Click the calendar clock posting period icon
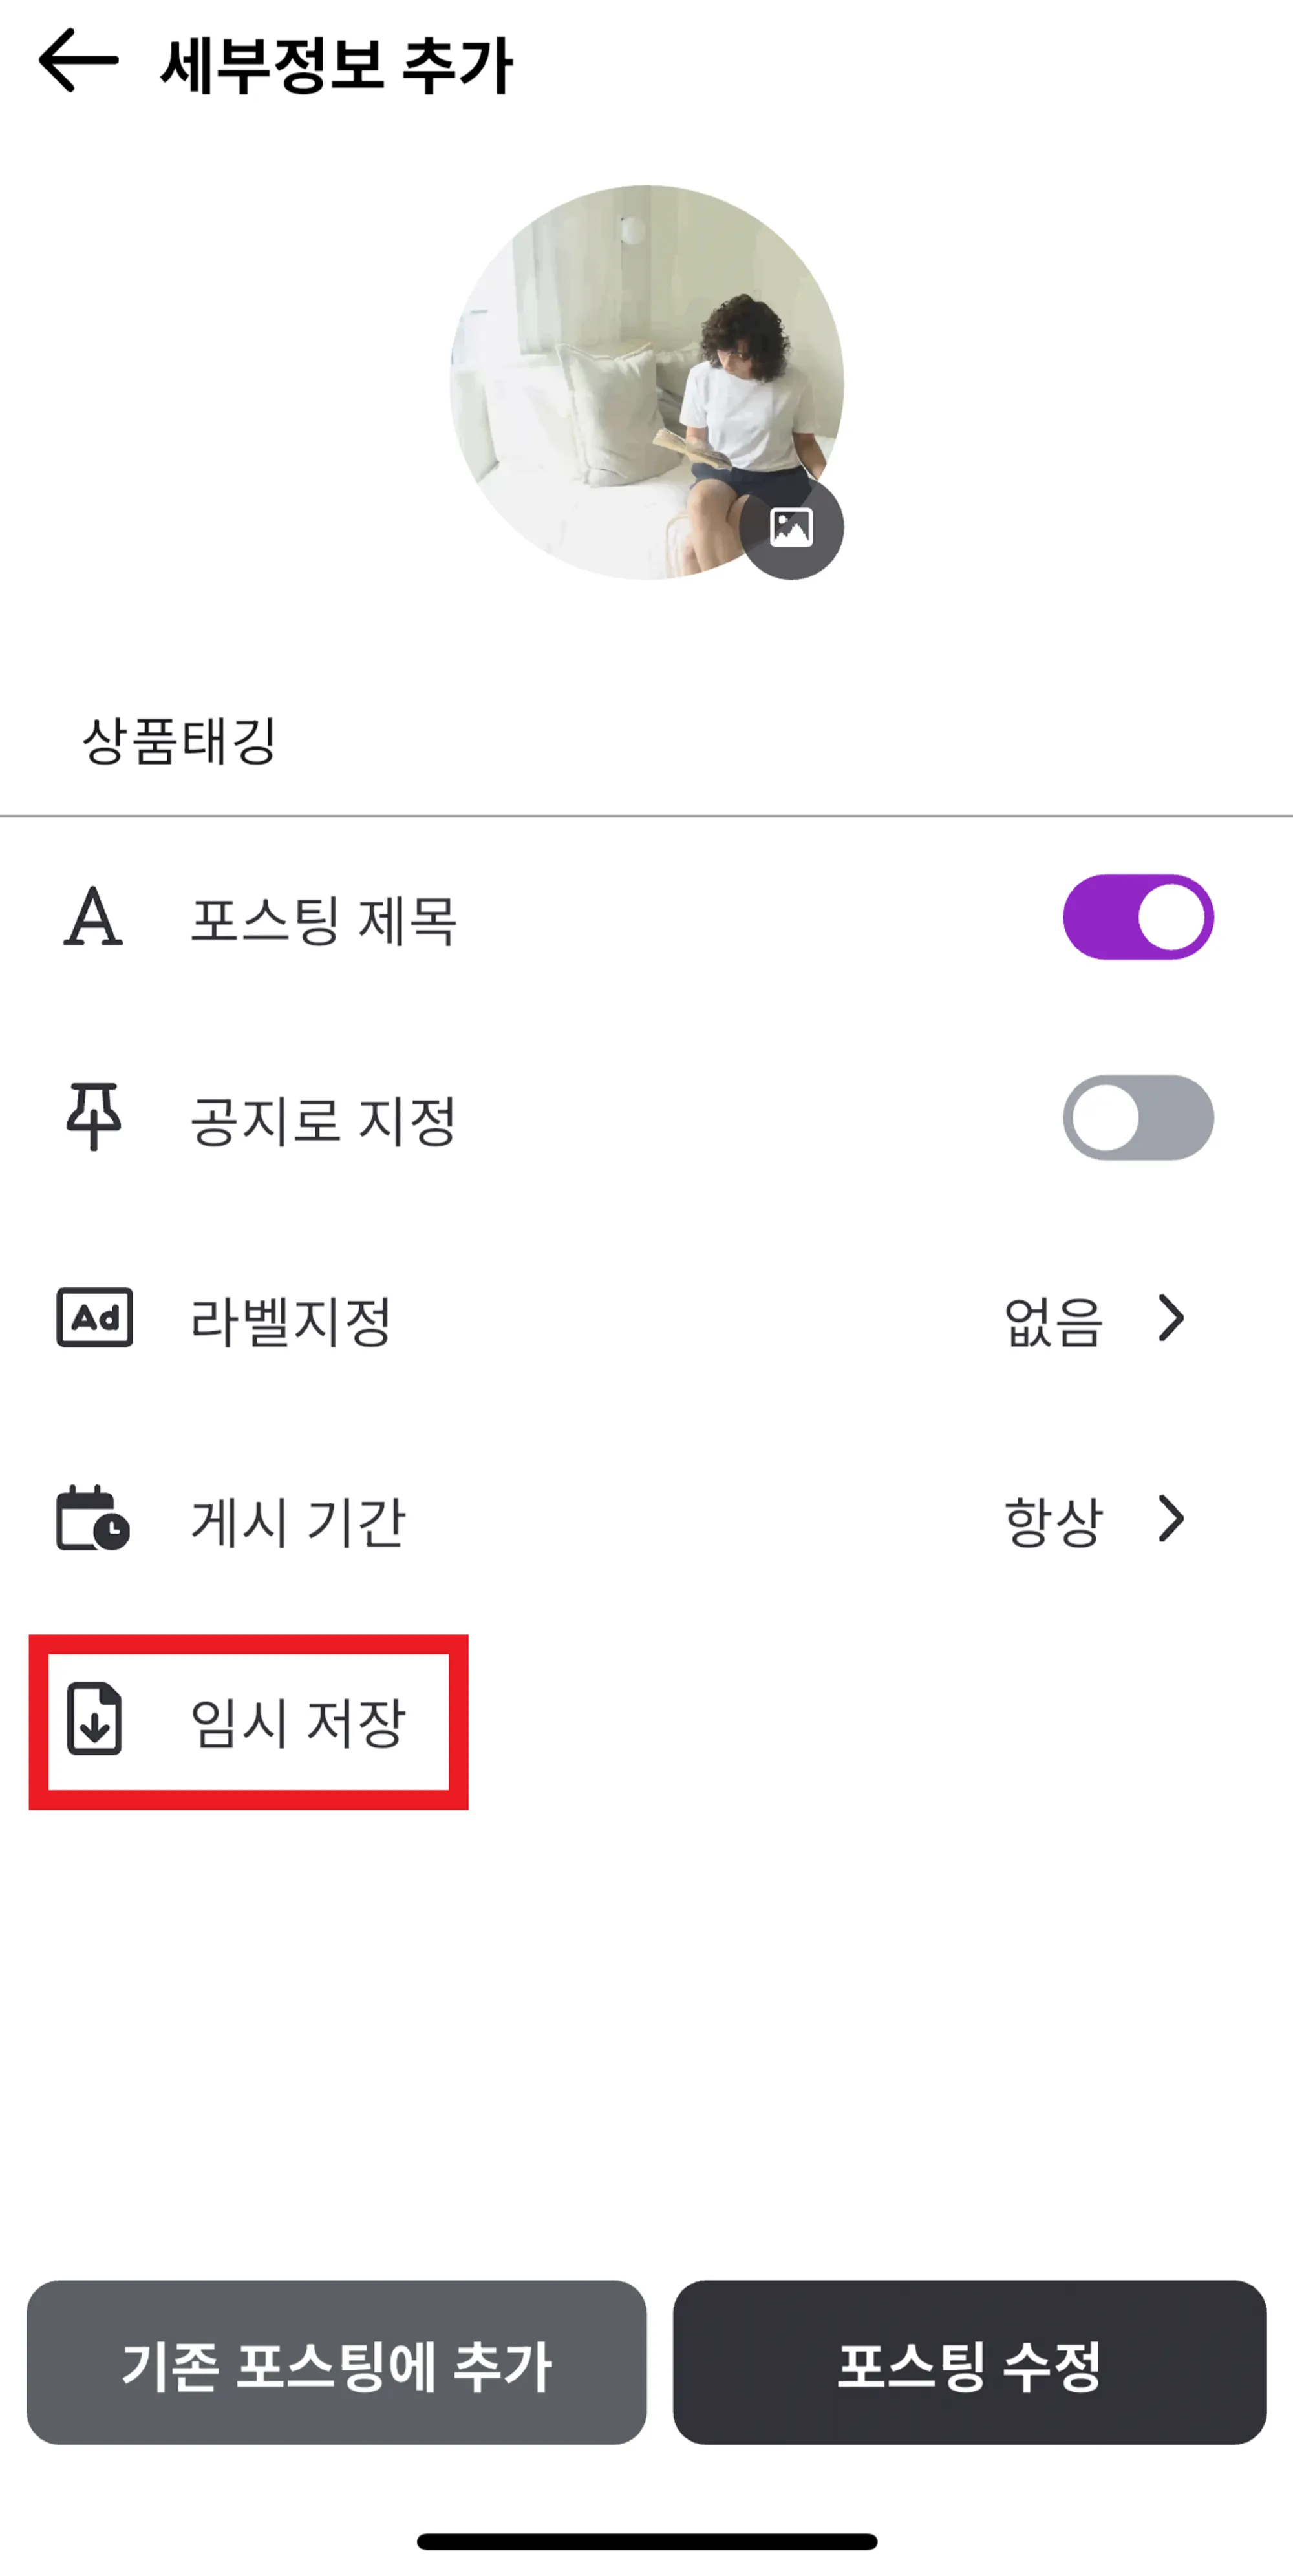 [93, 1518]
